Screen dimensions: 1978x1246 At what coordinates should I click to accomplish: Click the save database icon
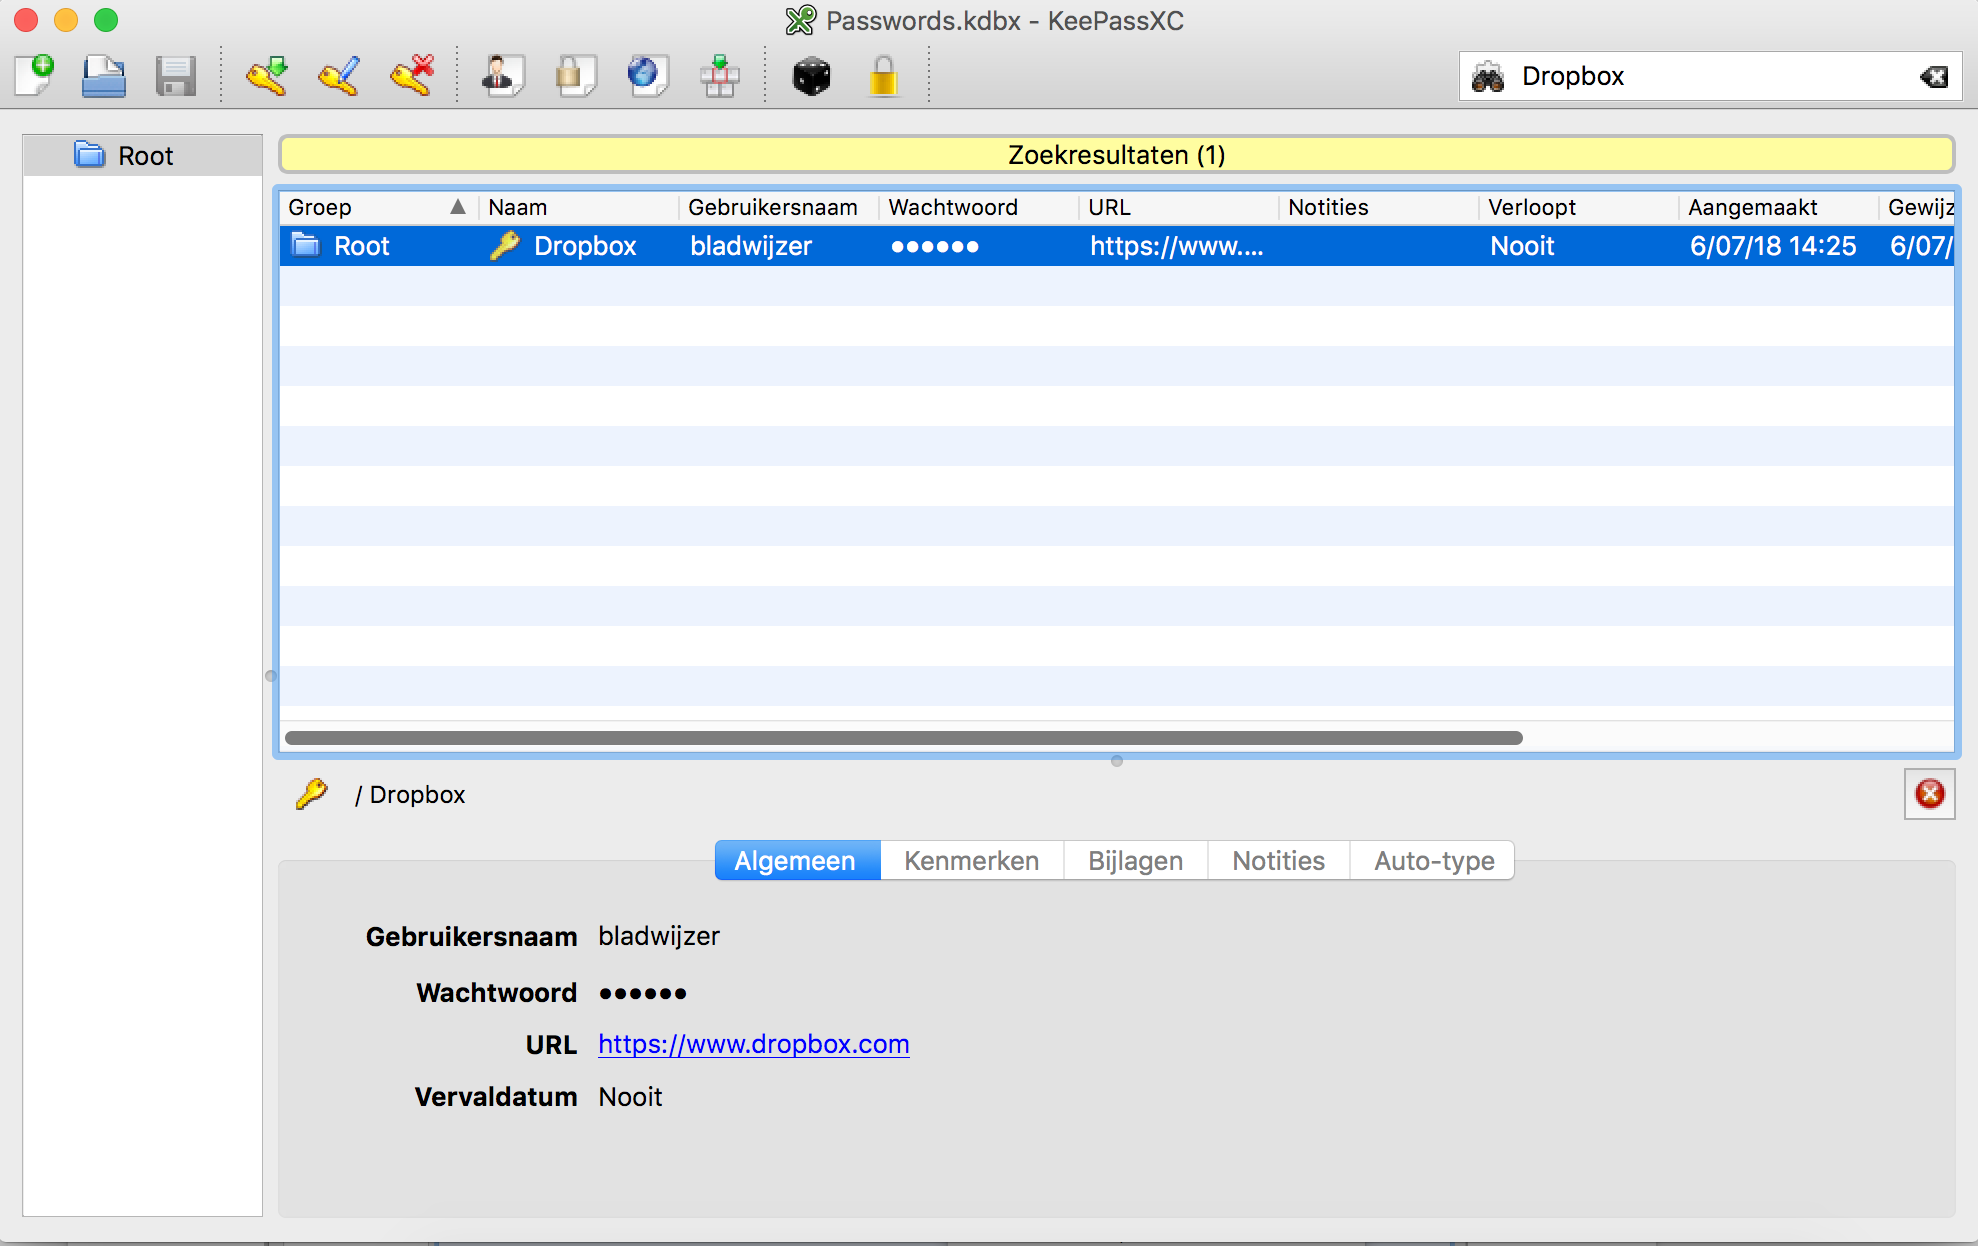tap(175, 76)
